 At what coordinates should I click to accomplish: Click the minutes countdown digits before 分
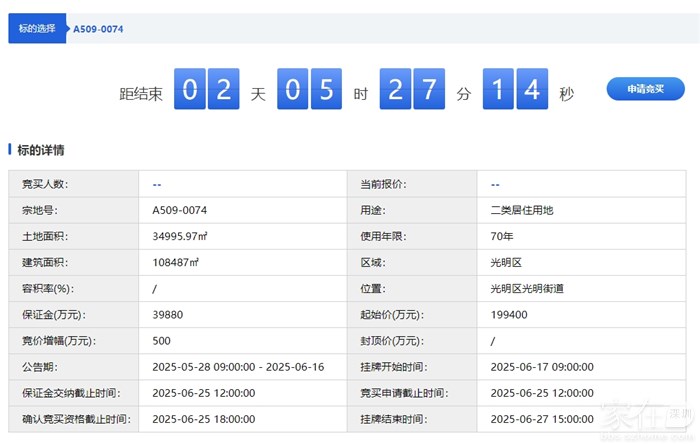[415, 90]
